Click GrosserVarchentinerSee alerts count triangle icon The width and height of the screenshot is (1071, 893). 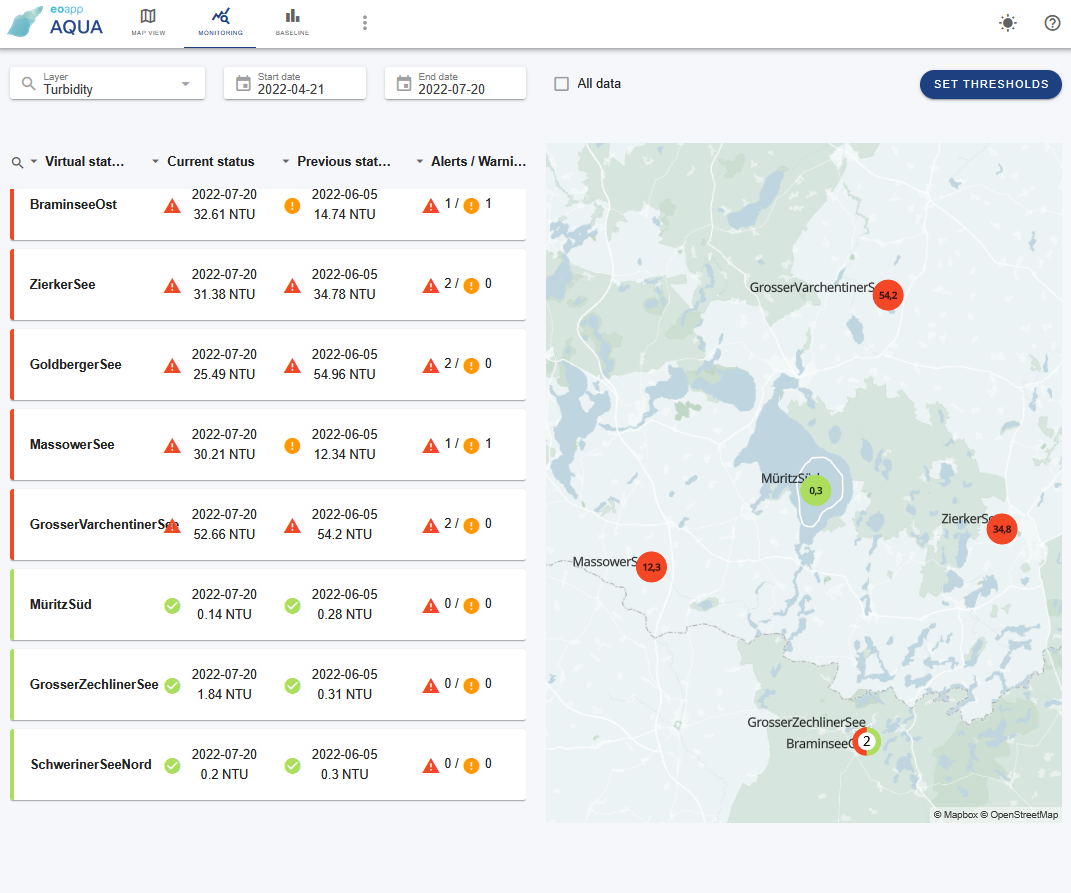pyautogui.click(x=431, y=525)
